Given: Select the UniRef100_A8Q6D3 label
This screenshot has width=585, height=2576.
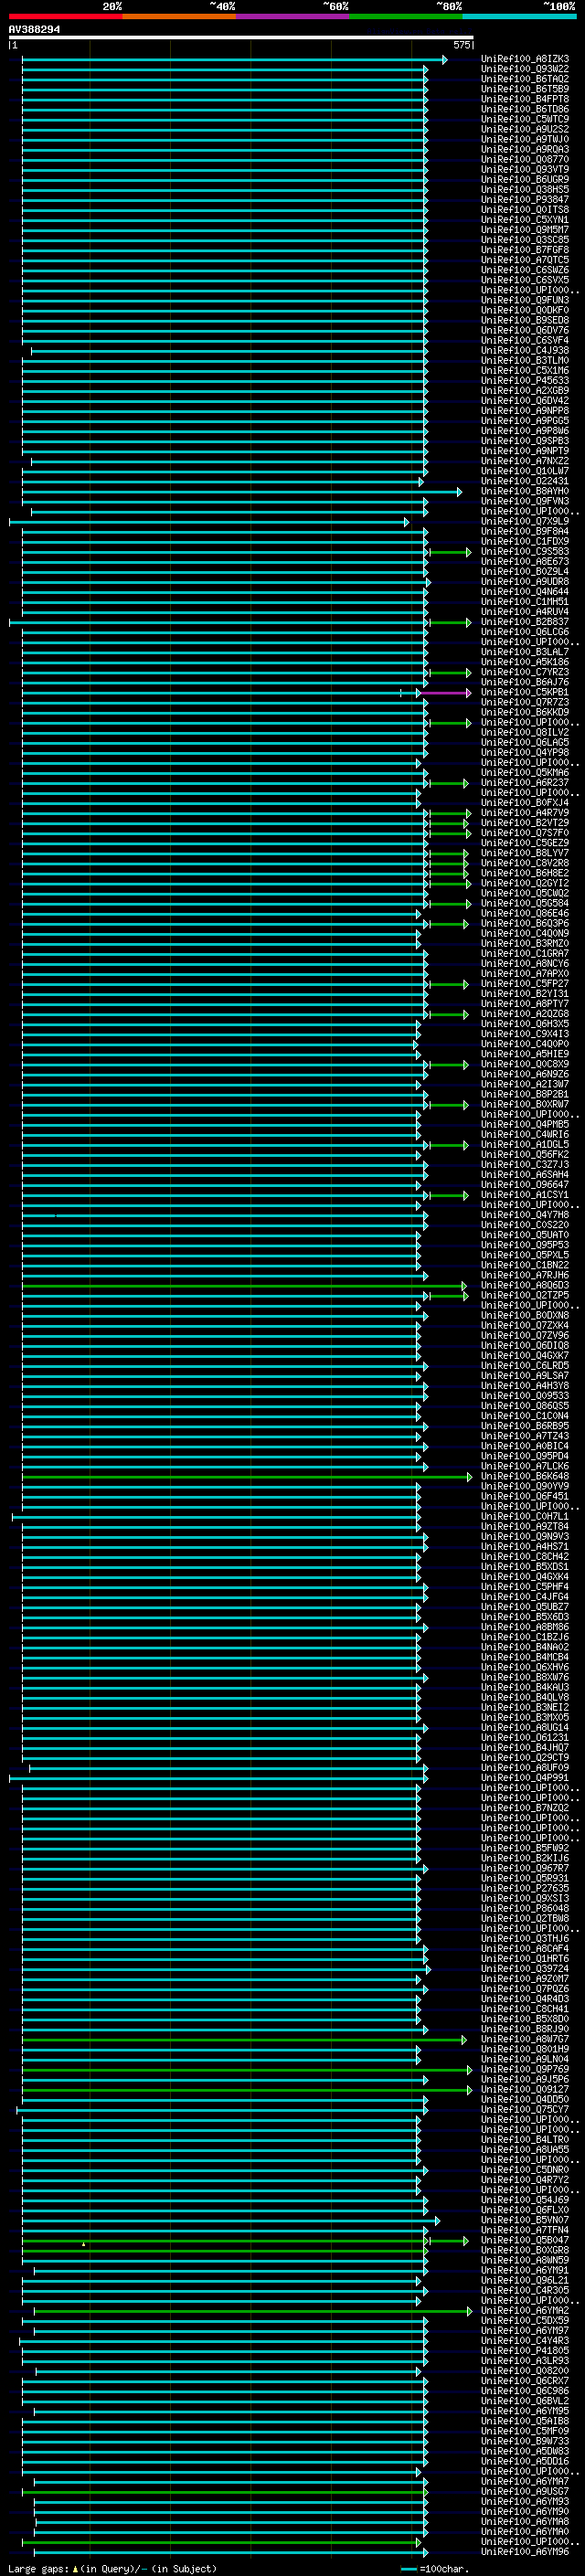Looking at the screenshot, I should 525,1285.
